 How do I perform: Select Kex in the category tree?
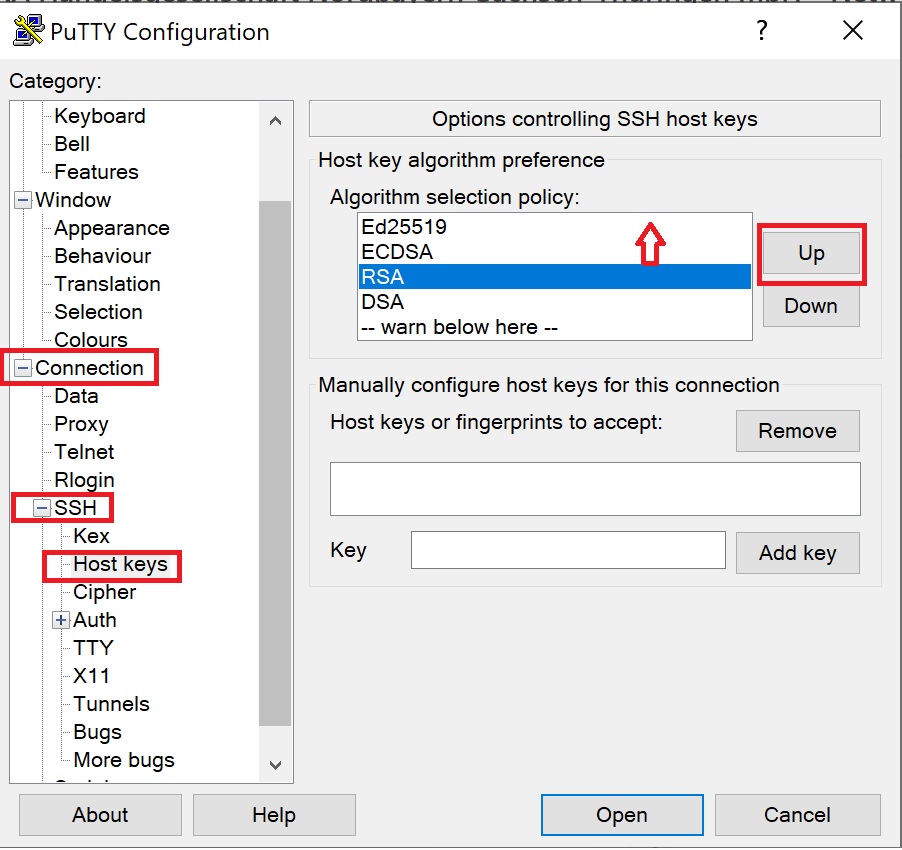click(91, 536)
